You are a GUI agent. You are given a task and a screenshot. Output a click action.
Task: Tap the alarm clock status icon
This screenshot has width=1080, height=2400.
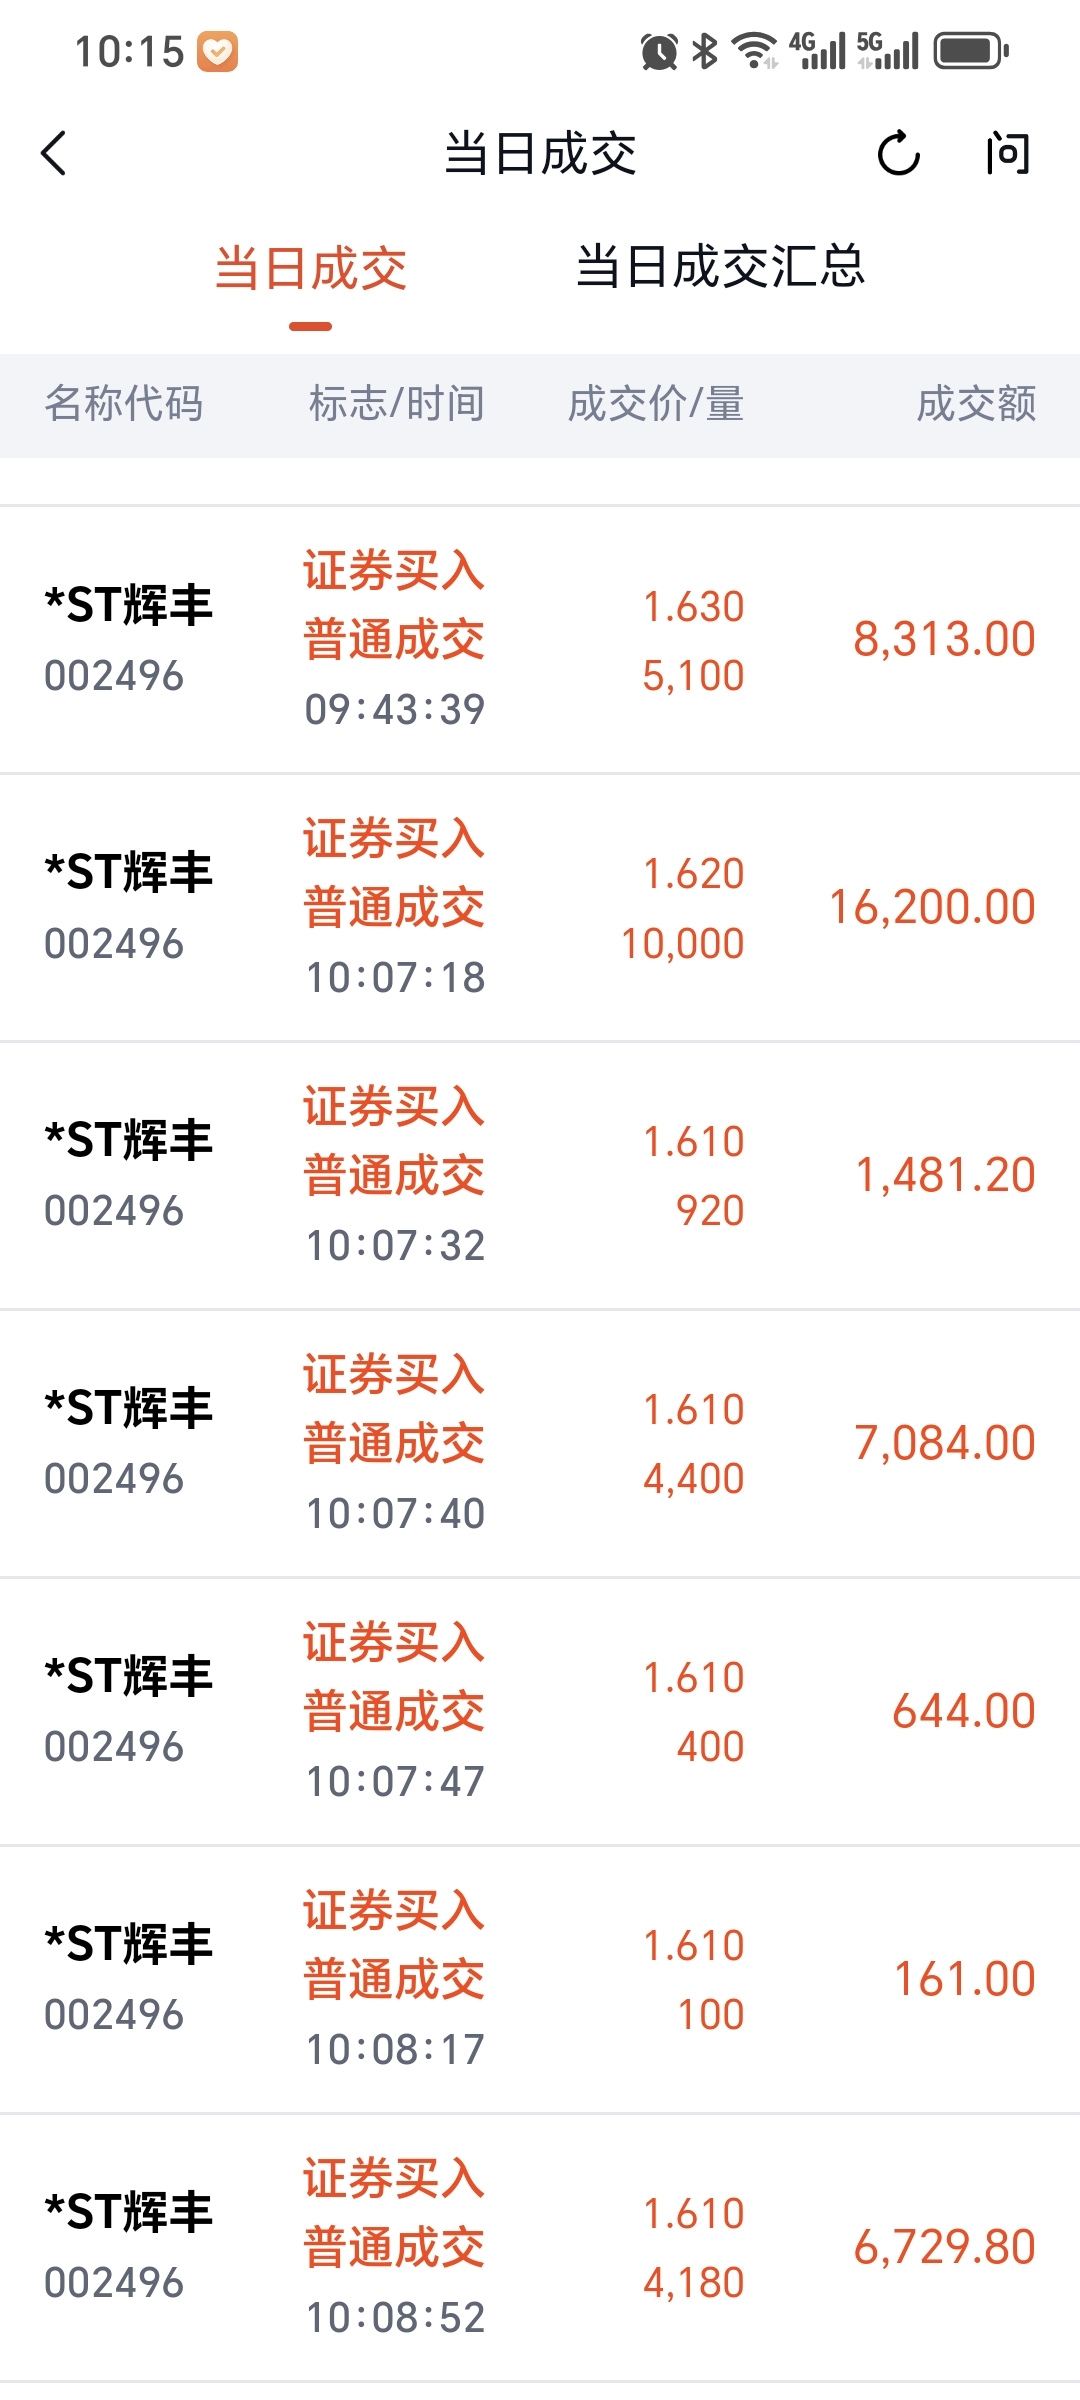tap(659, 51)
